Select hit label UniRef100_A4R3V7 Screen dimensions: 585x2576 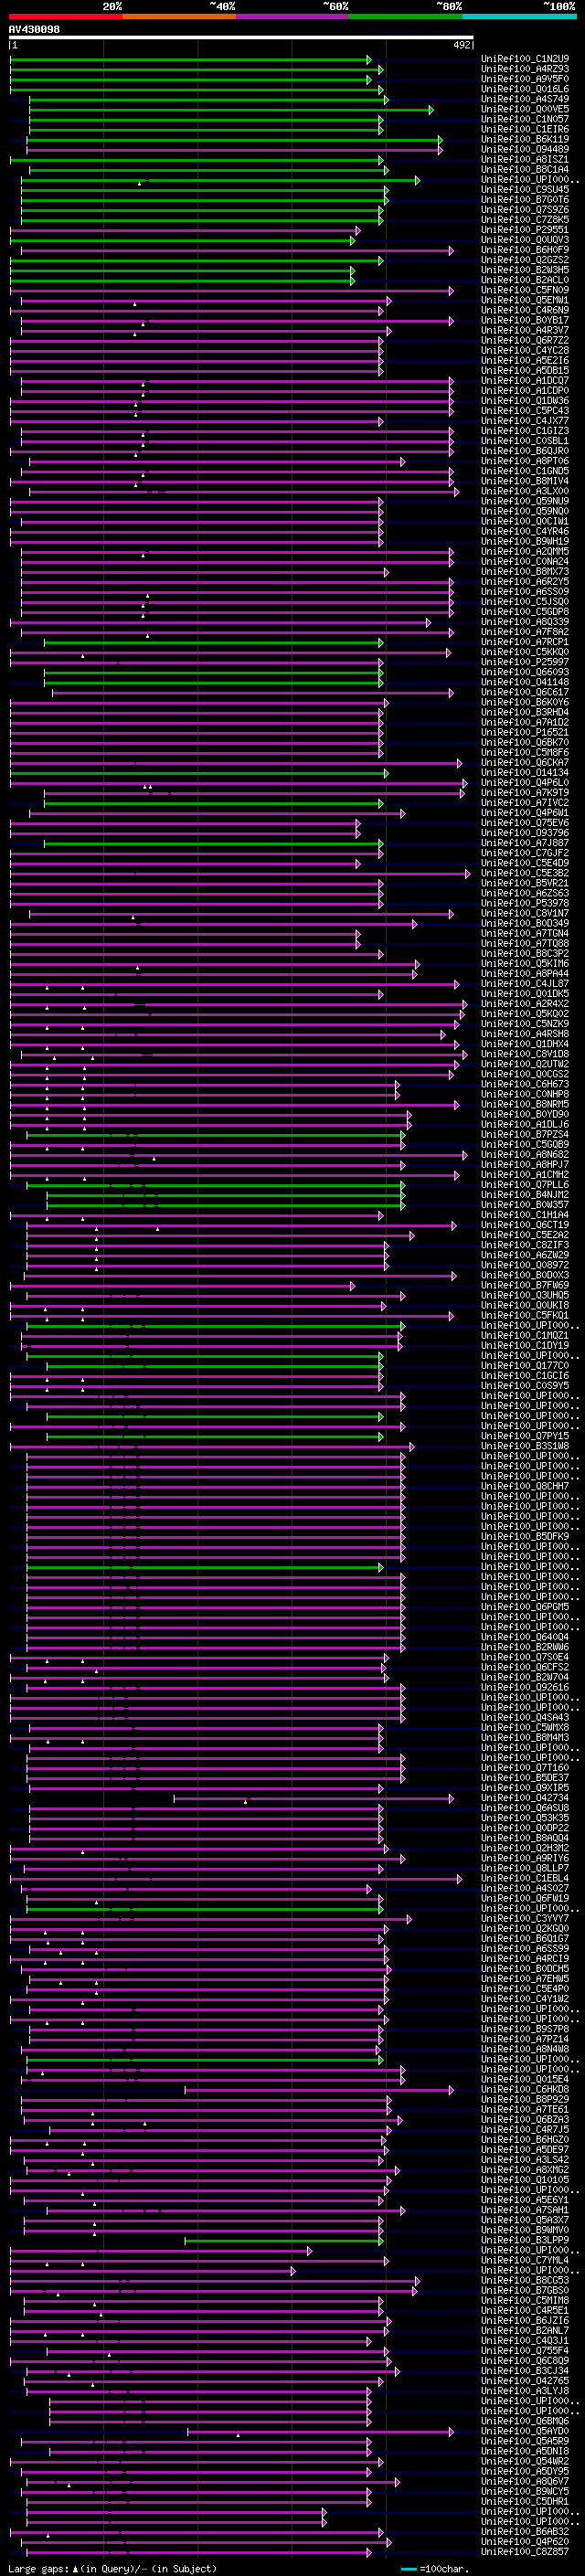coord(525,330)
